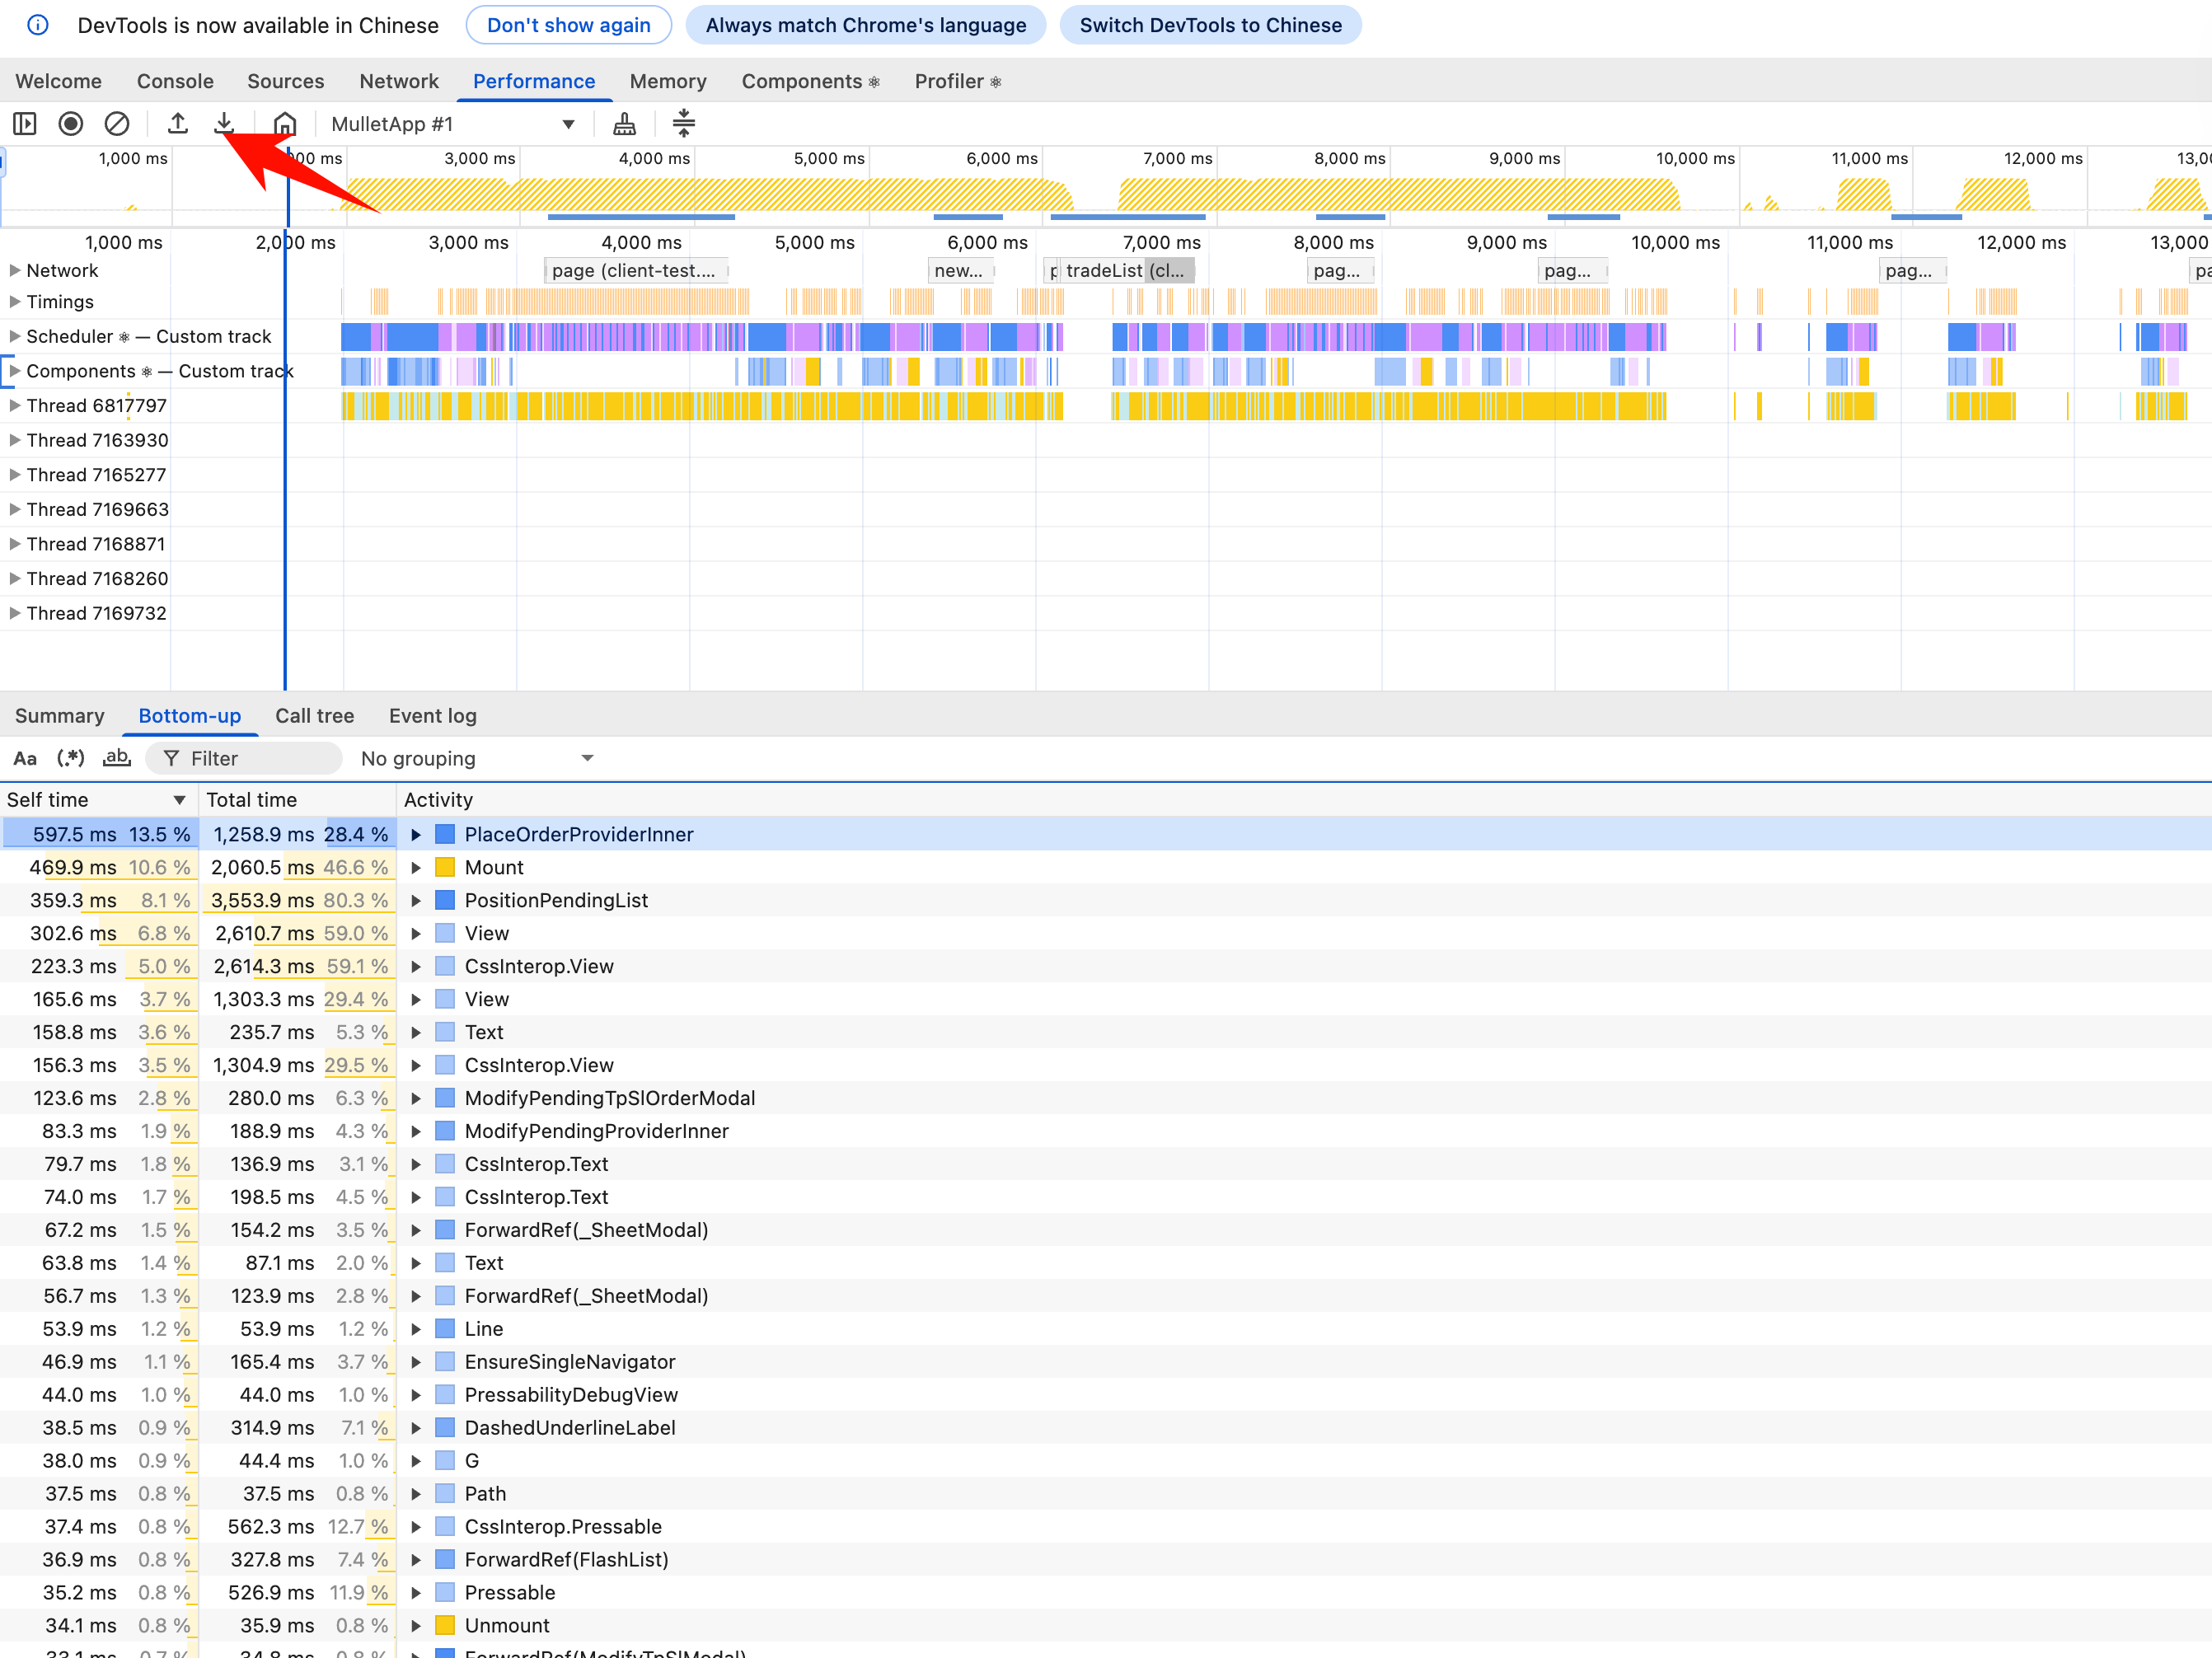Viewport: 2212px width, 1658px height.
Task: Expand the Mount activity row
Action: pyautogui.click(x=416, y=868)
